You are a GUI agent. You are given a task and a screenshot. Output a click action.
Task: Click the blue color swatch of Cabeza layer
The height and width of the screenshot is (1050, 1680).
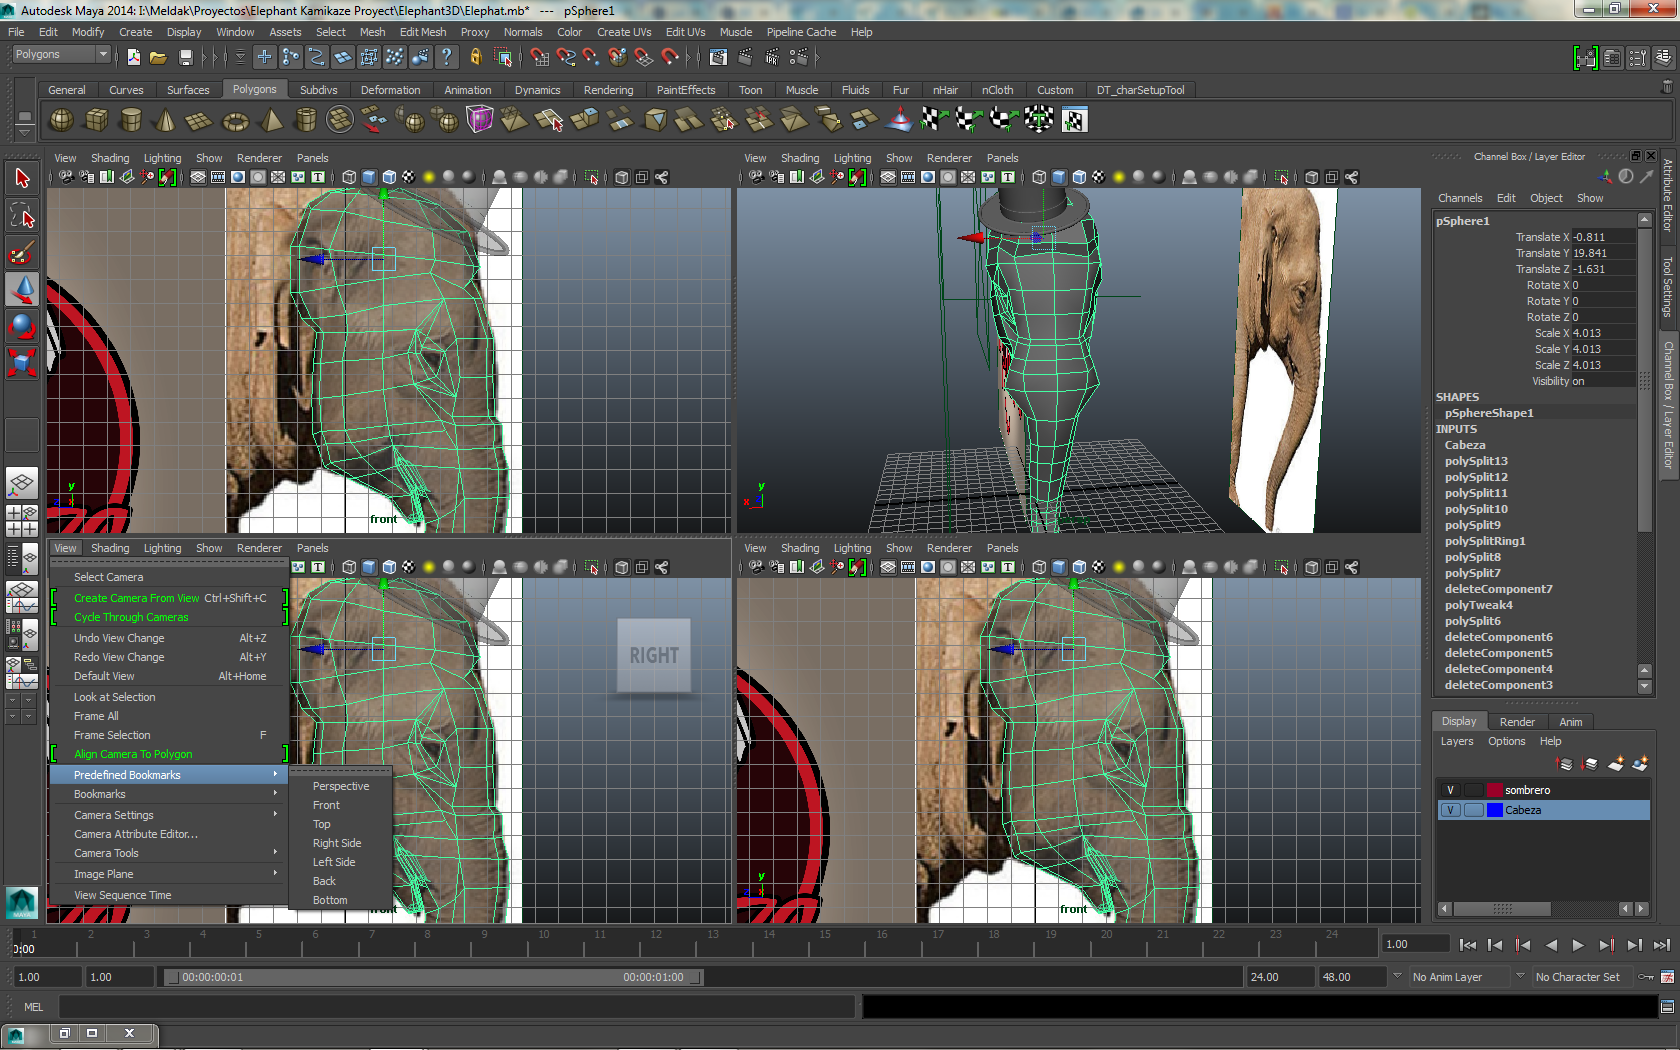(1495, 810)
